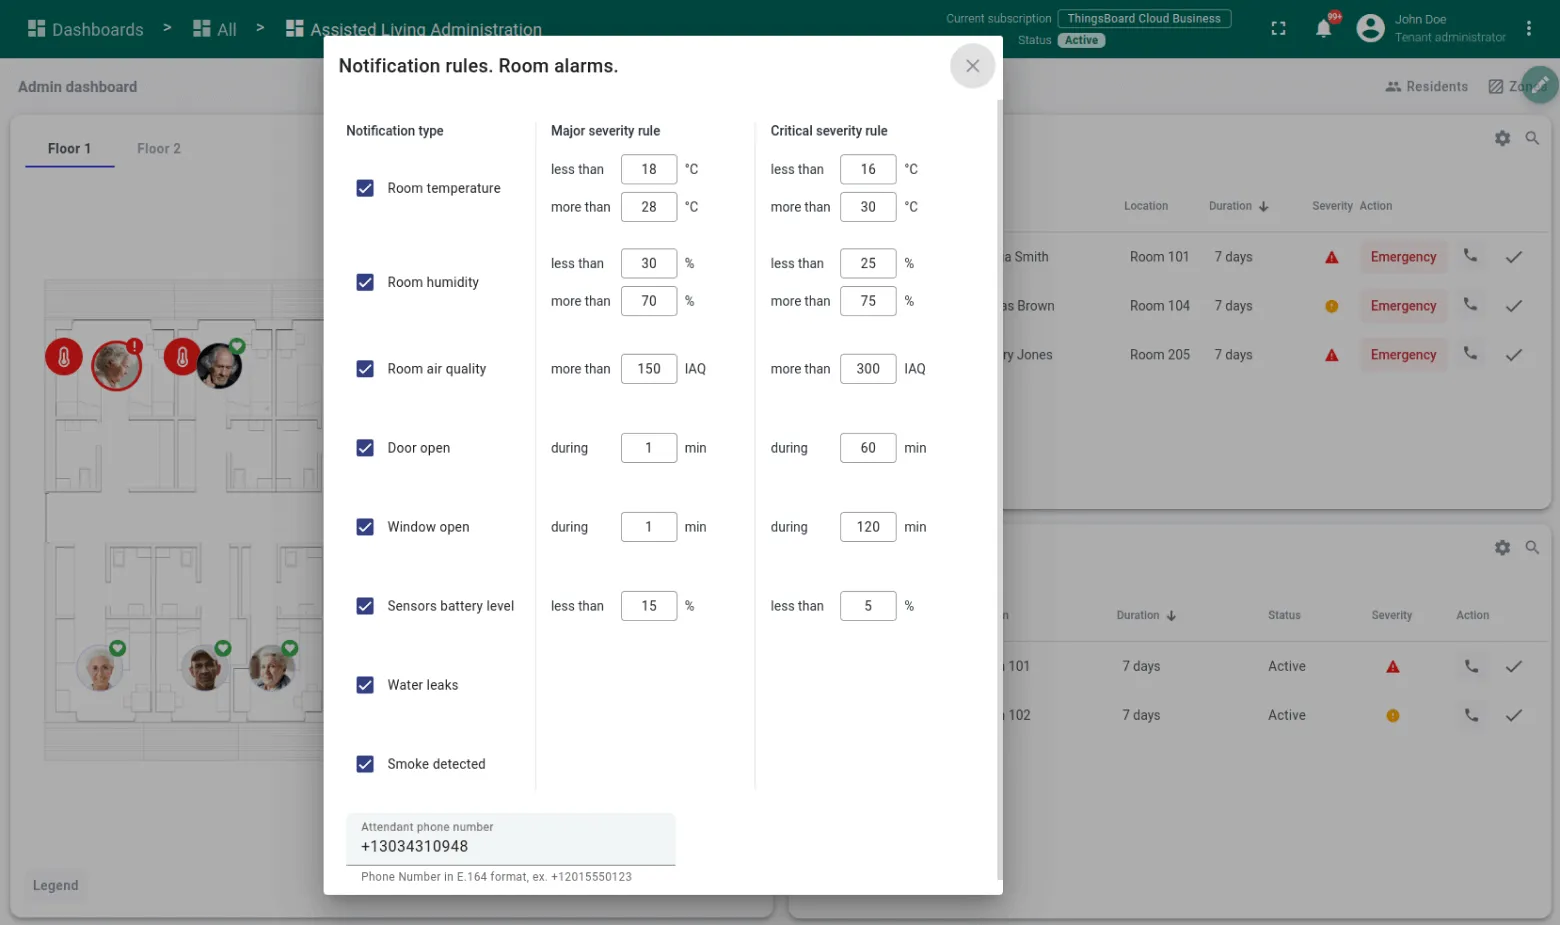Open Residents button
This screenshot has height=925, width=1560.
[1426, 87]
